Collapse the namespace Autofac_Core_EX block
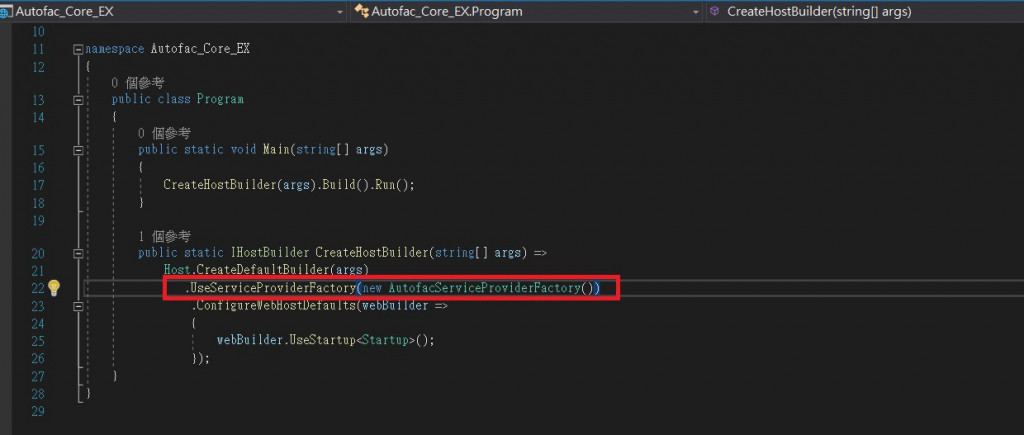This screenshot has height=435, width=1024. pos(78,49)
